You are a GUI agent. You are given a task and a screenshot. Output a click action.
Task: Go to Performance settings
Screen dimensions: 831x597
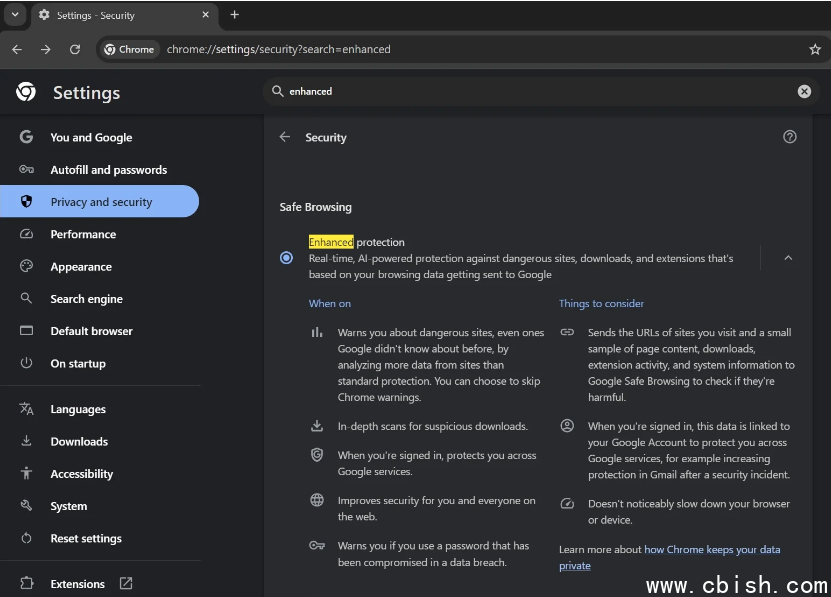(x=83, y=234)
